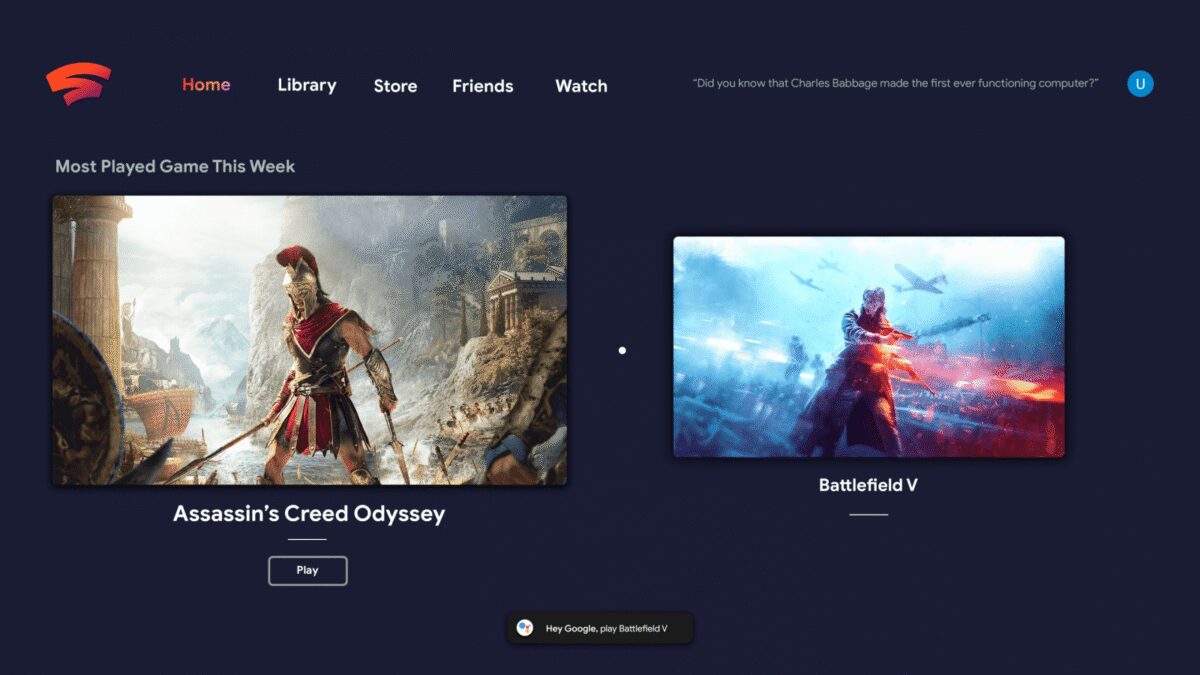The height and width of the screenshot is (675, 1200).
Task: Click the Battlefield V title text
Action: (868, 486)
